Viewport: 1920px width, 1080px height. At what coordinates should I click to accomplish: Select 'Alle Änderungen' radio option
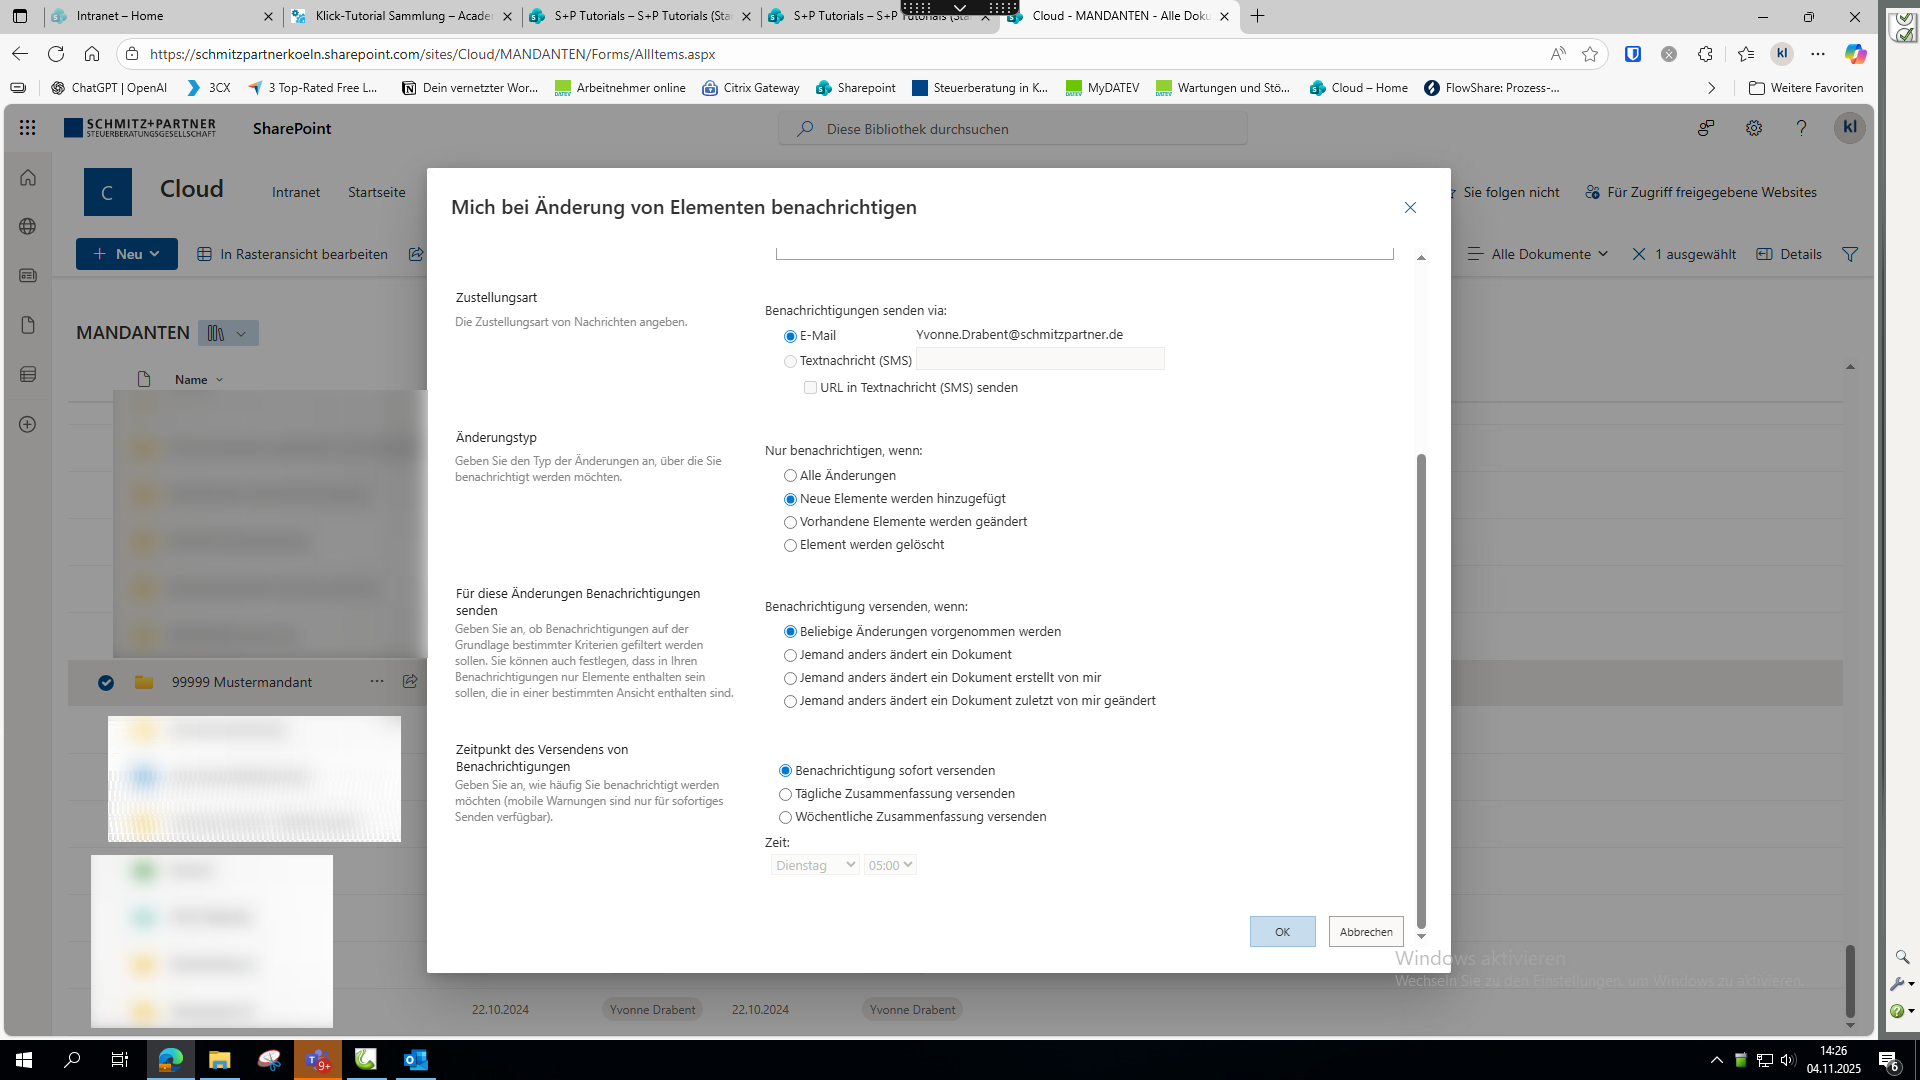click(x=790, y=476)
